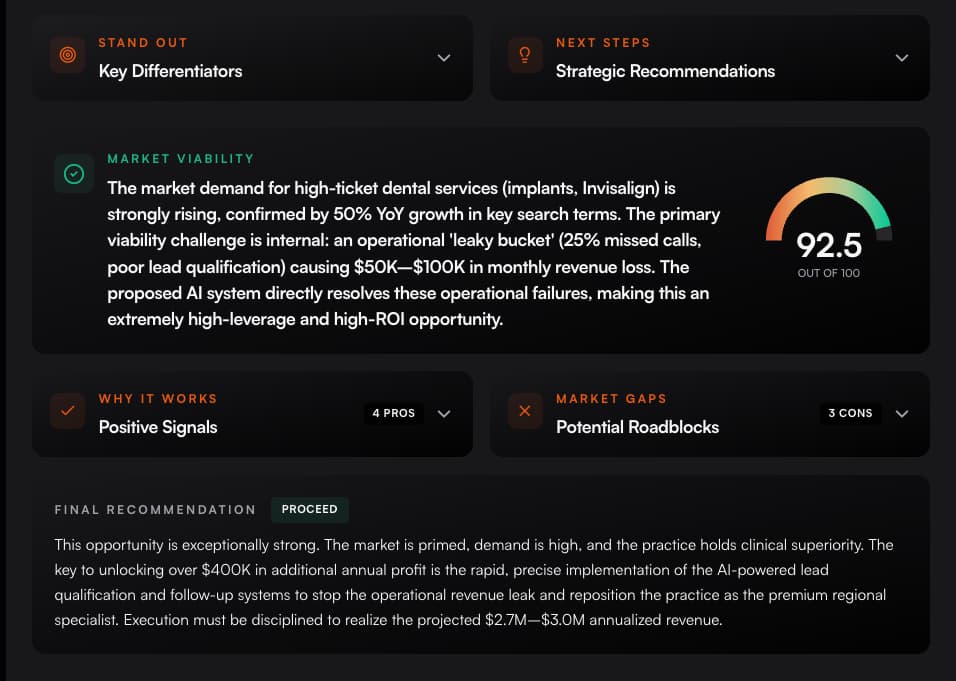Click the red X Market Gaps icon

pos(524,413)
